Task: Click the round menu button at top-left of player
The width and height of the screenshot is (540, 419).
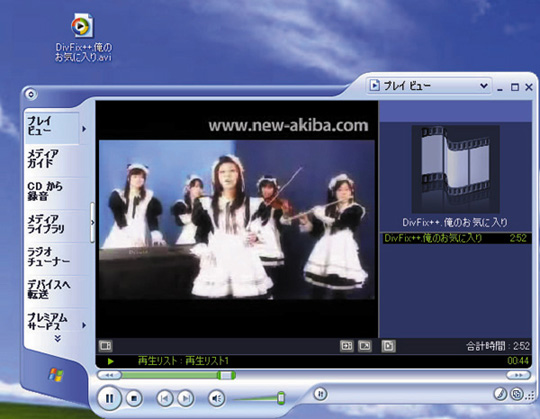Action: 31,94
